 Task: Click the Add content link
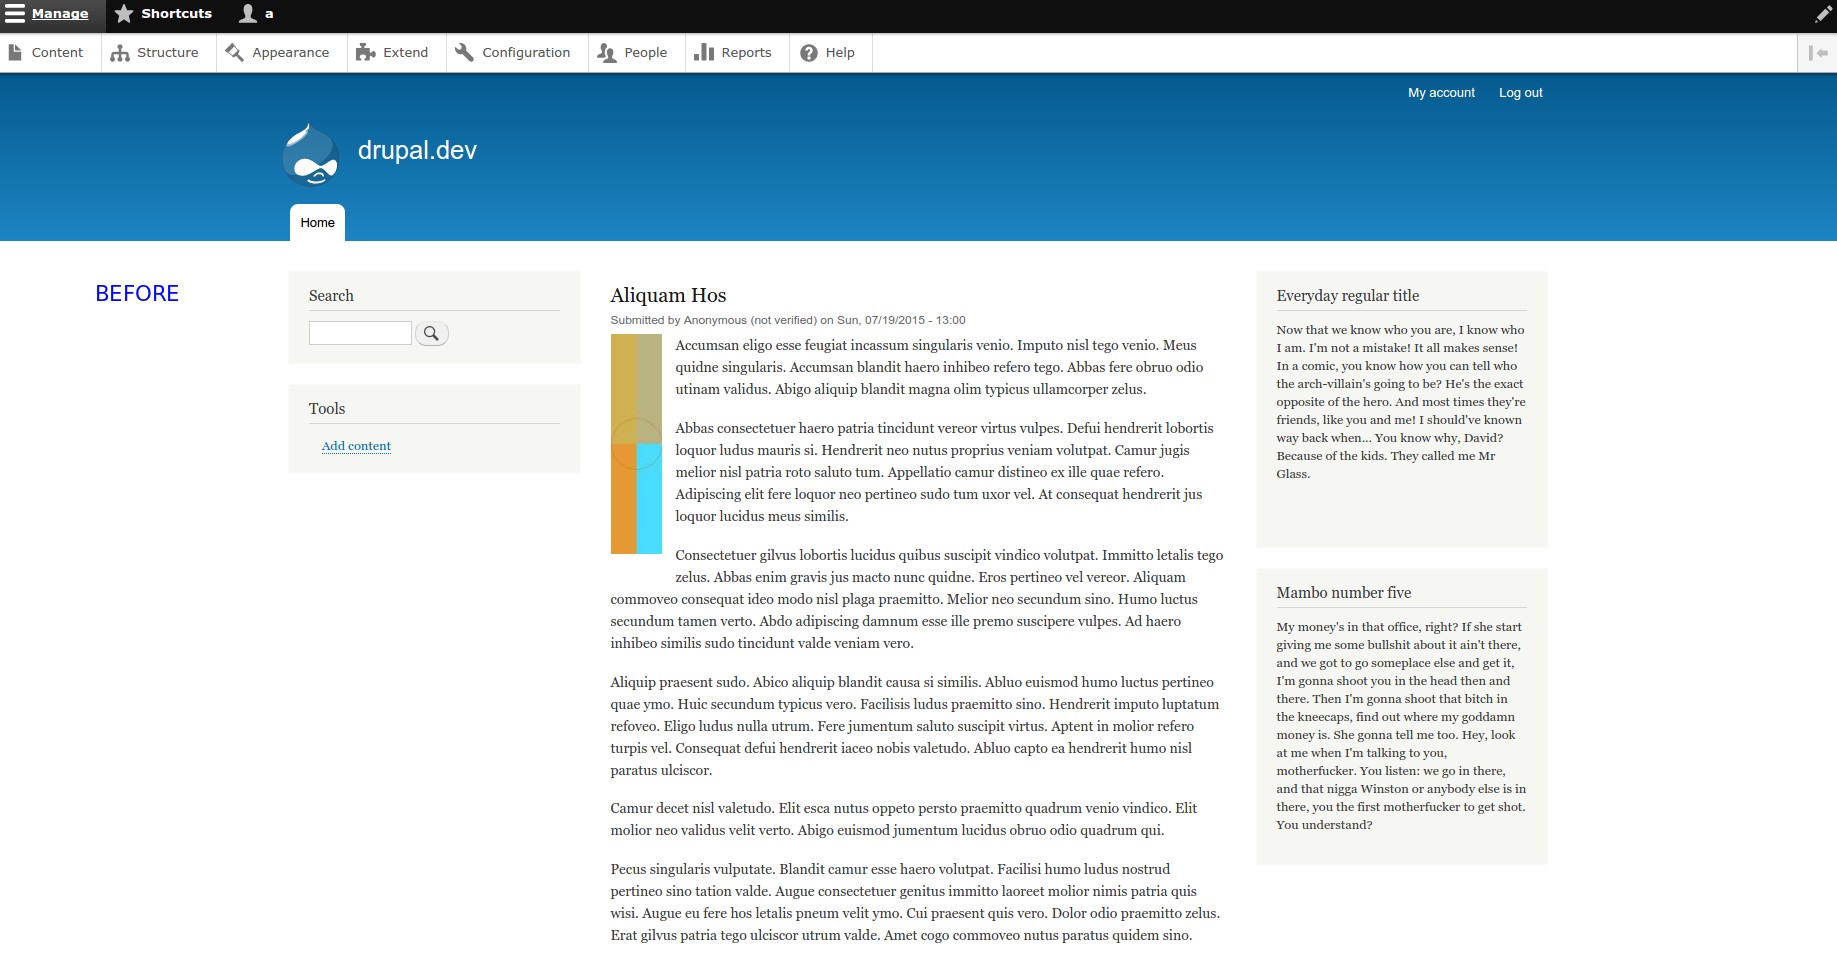pyautogui.click(x=356, y=445)
